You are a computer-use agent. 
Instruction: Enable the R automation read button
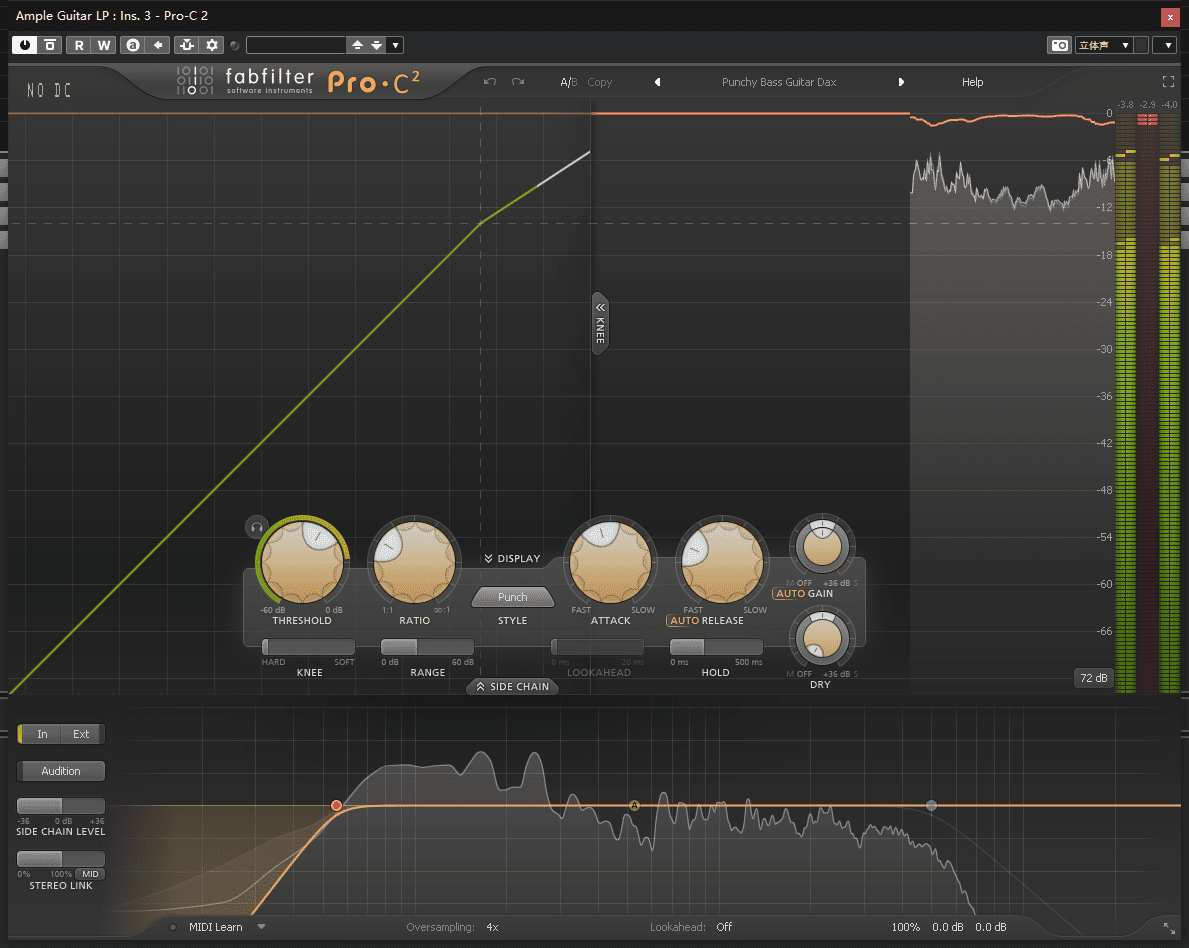tap(79, 45)
